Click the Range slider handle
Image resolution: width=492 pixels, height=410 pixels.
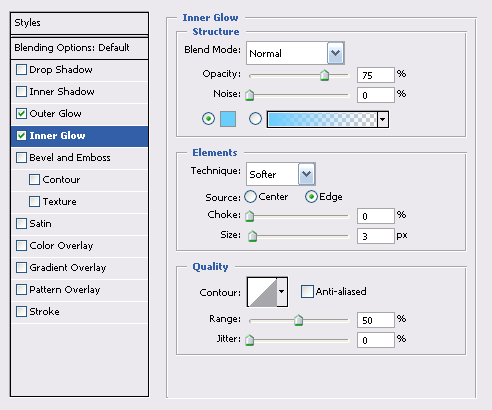(298, 320)
